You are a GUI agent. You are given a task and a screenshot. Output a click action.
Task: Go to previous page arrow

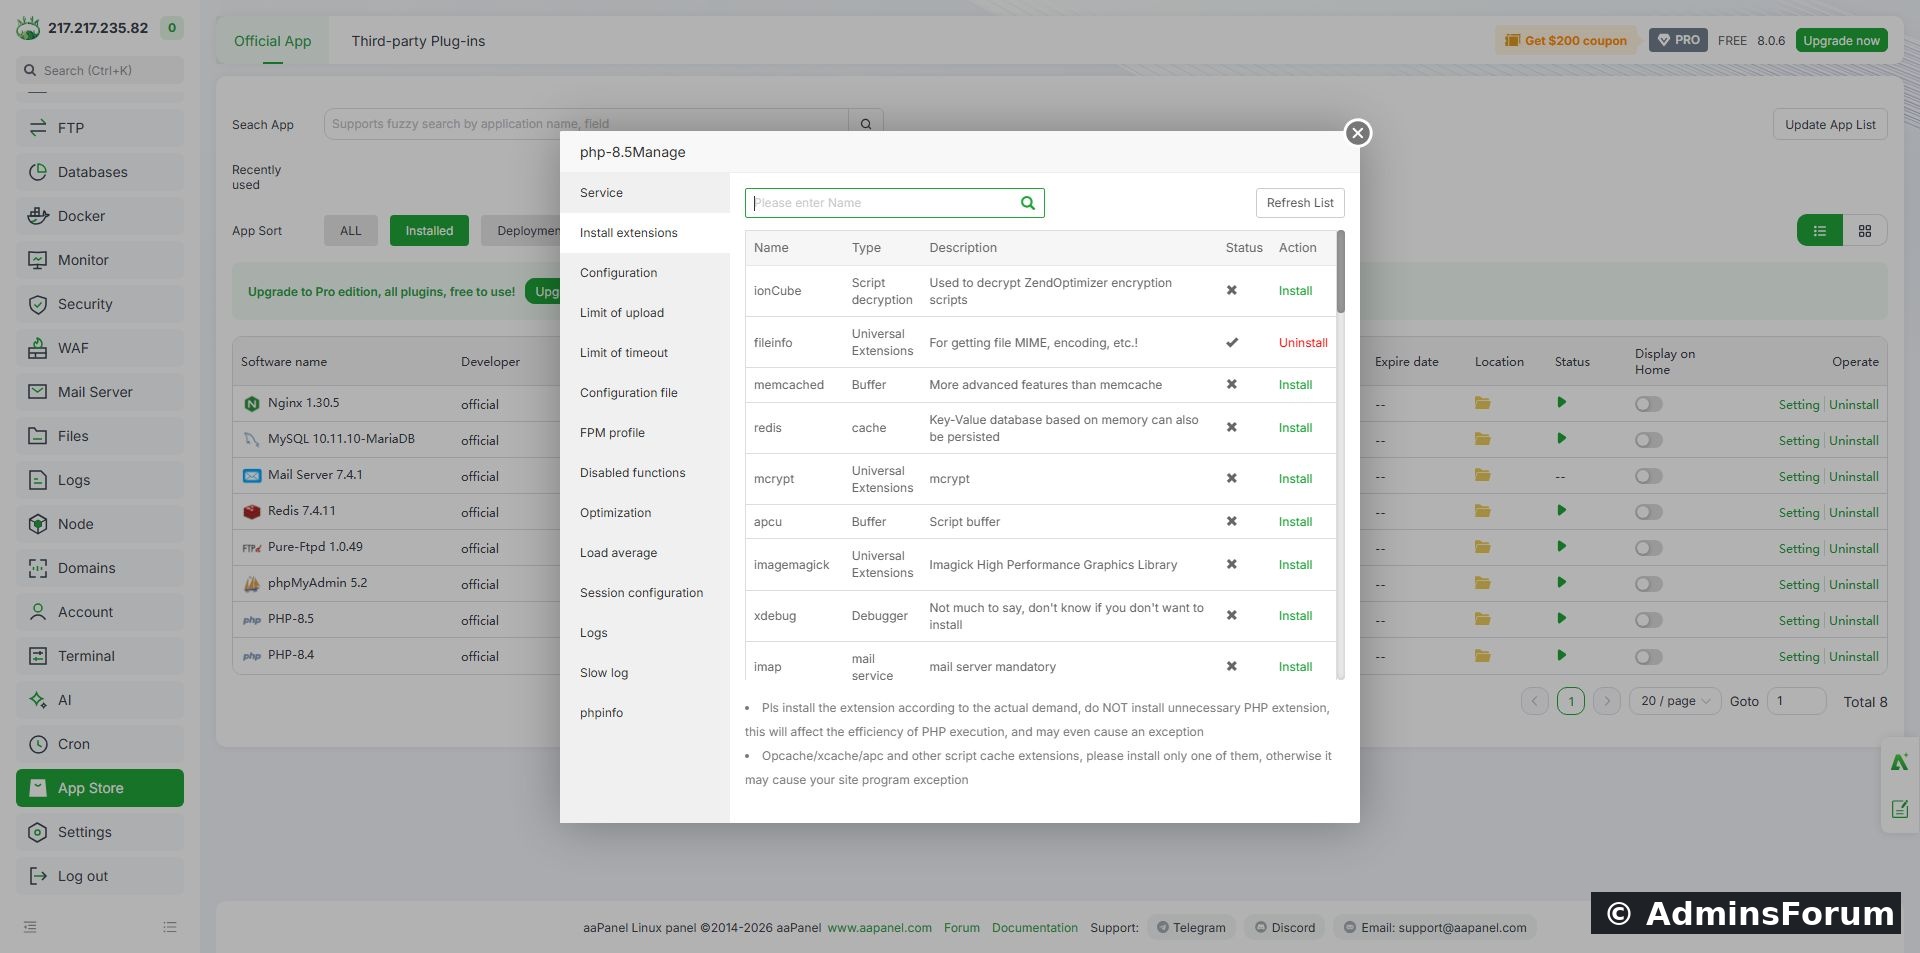click(1535, 701)
